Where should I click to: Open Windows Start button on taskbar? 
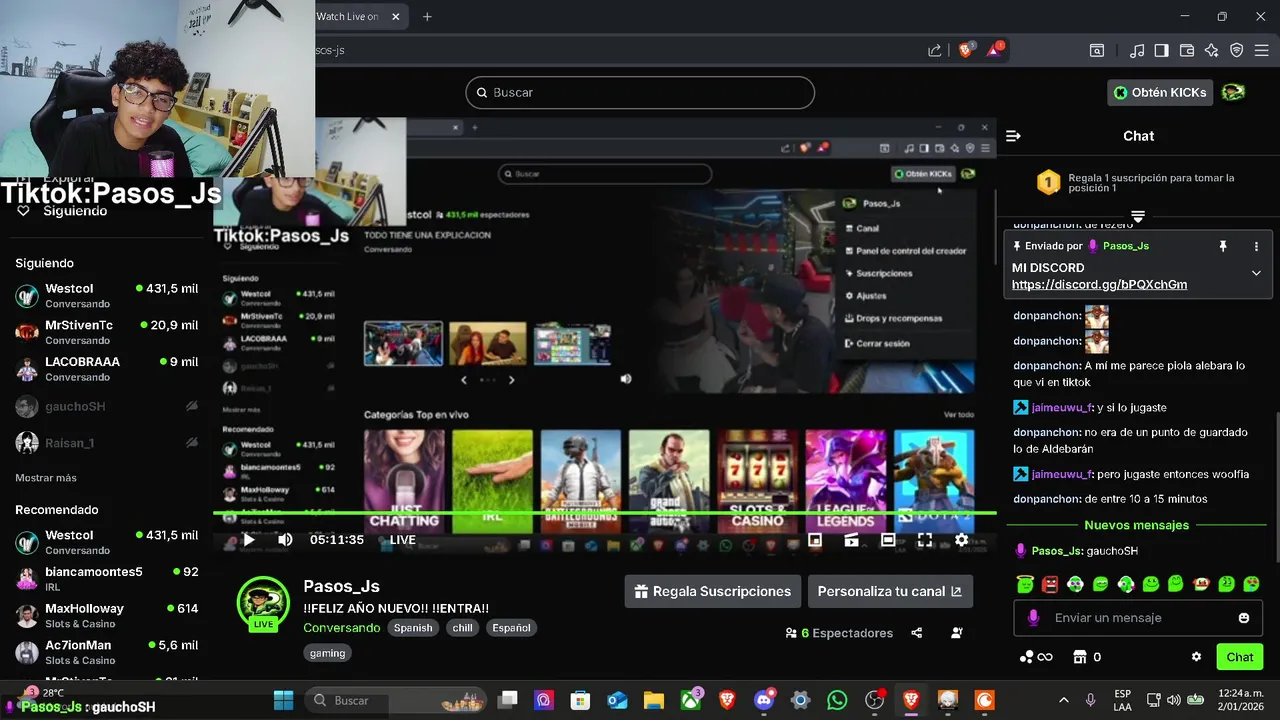283,700
